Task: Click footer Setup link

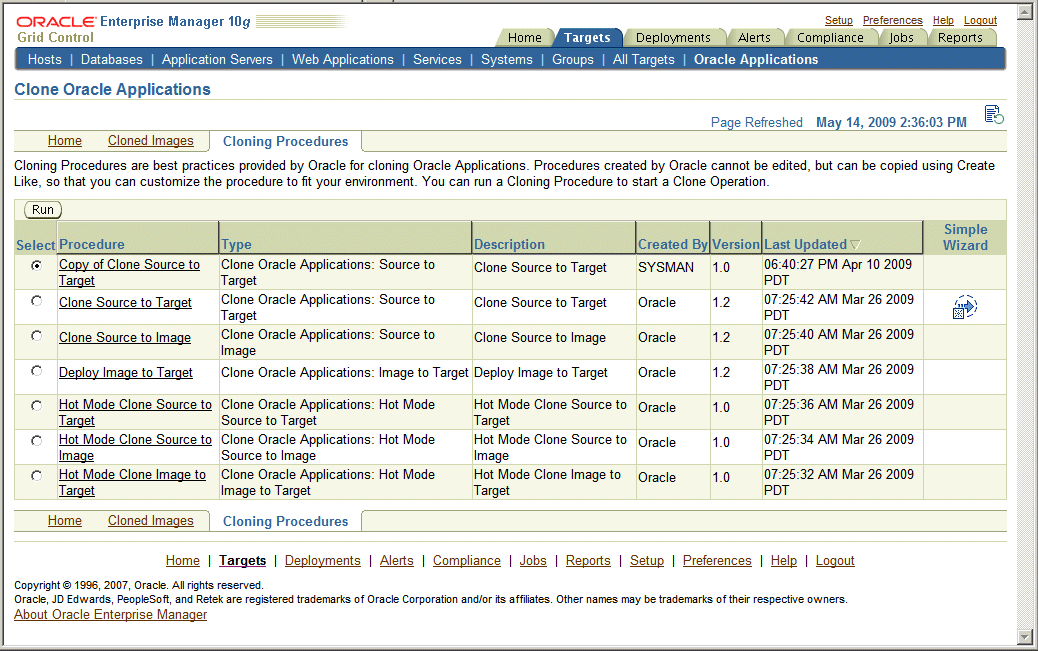Action: pyautogui.click(x=647, y=561)
